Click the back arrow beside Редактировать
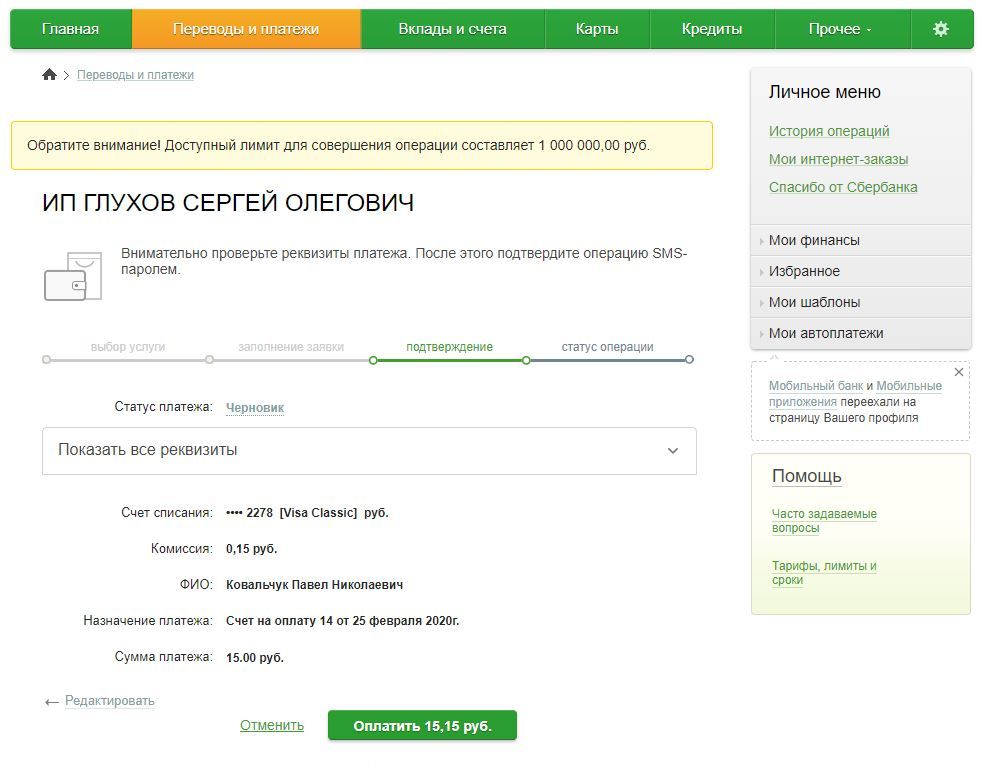The image size is (990, 776). [x=52, y=702]
